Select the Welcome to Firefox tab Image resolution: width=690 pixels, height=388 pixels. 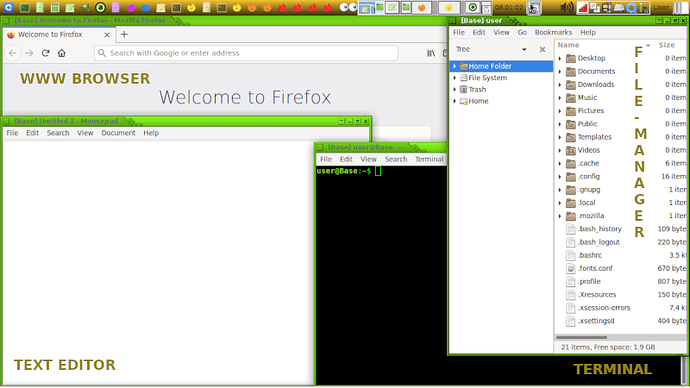[x=59, y=34]
